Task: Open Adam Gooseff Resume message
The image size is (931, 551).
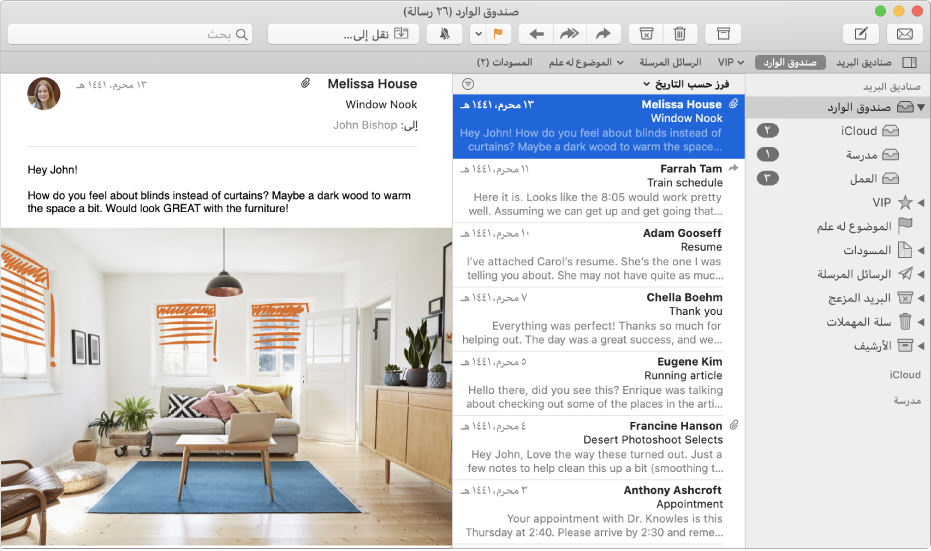Action: point(598,255)
